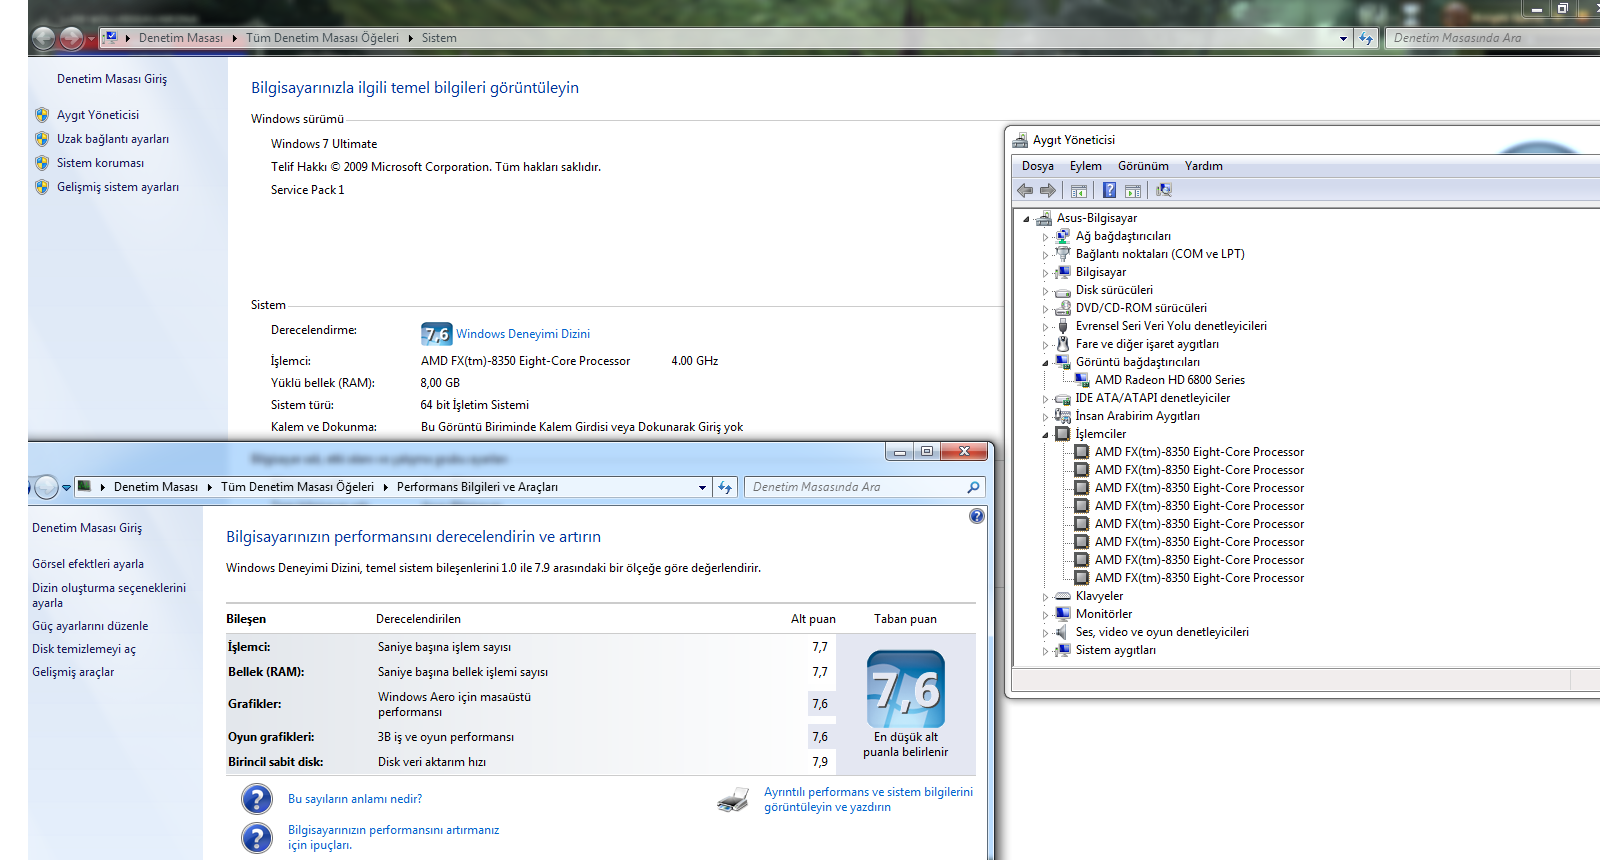The width and height of the screenshot is (1600, 860).
Task: Click question icon beside Bu sayıların anlamı nedir
Action: pos(257,799)
